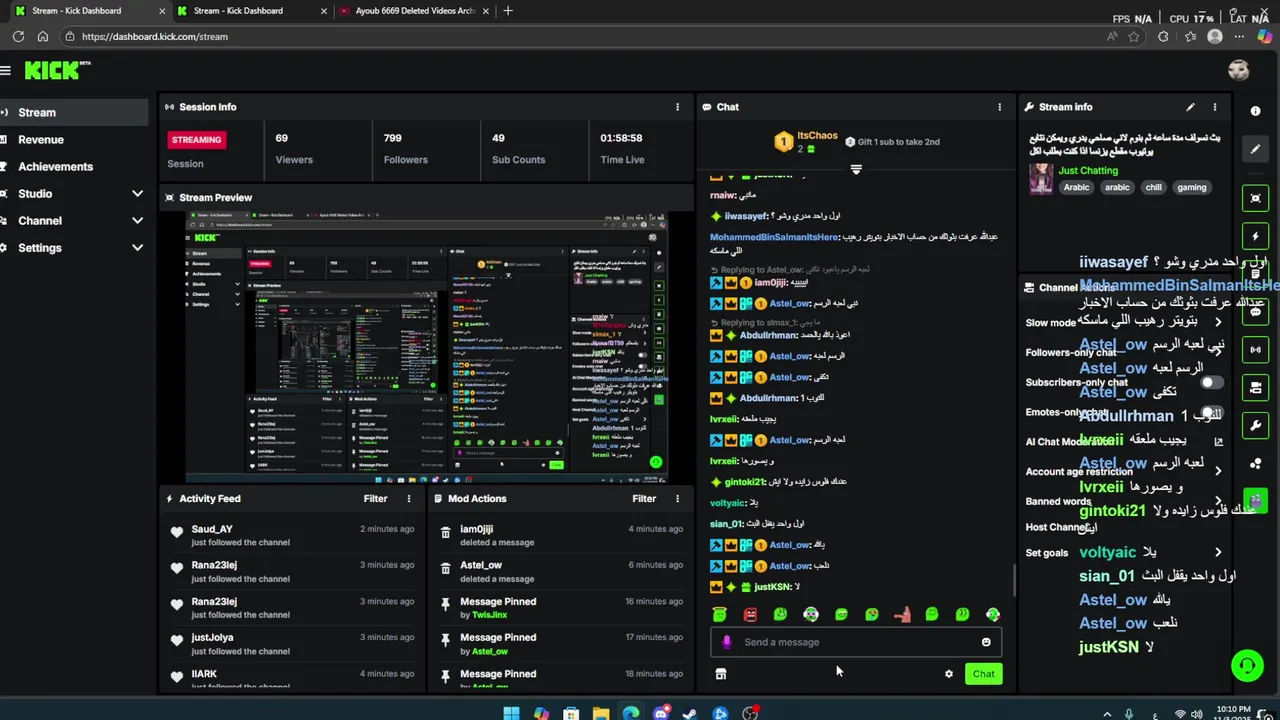Click the broadcast signal icon in right toolbar
The height and width of the screenshot is (720, 1280).
click(1256, 350)
